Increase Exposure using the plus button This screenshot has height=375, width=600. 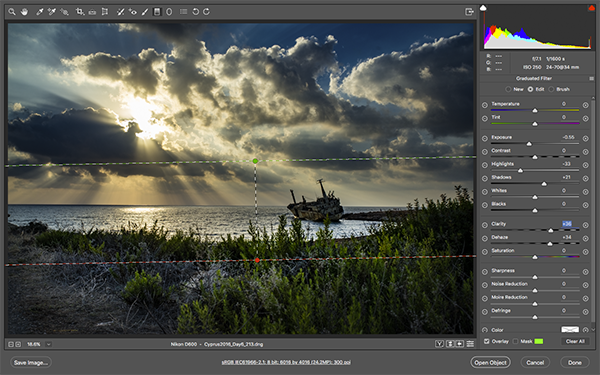pos(585,138)
